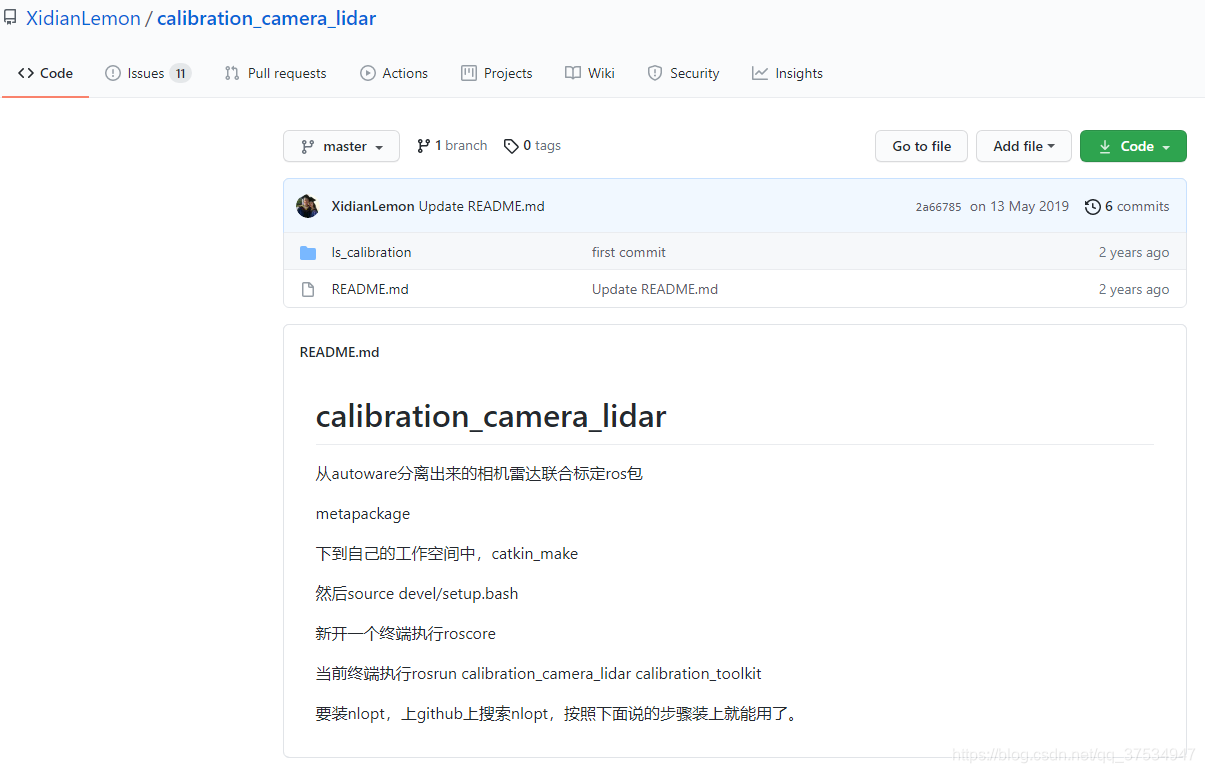Image resolution: width=1205 pixels, height=773 pixels.
Task: Click the readme line mentioning catkin_make
Action: point(447,554)
